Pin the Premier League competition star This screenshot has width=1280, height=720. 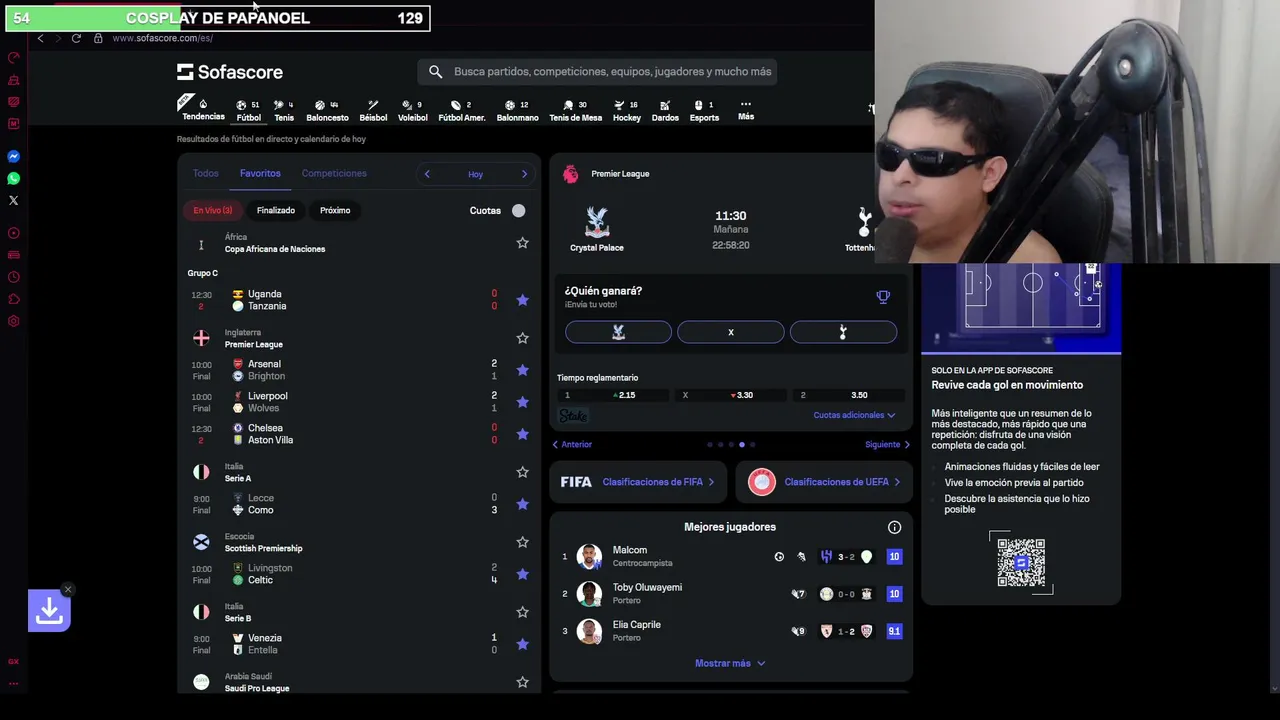522,338
